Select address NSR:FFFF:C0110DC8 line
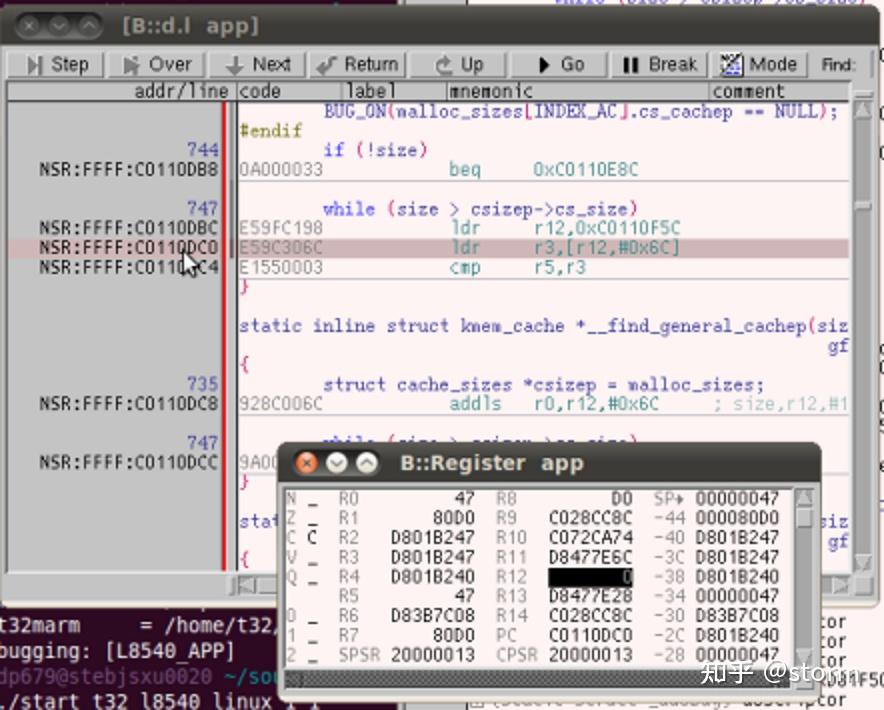 click(129, 404)
